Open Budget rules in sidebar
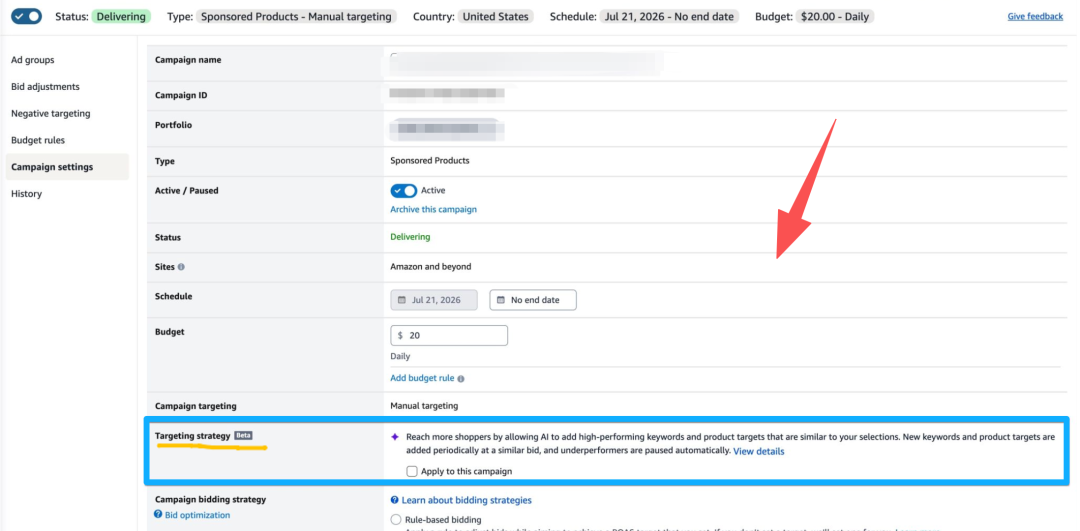The height and width of the screenshot is (531, 1080). (x=38, y=140)
